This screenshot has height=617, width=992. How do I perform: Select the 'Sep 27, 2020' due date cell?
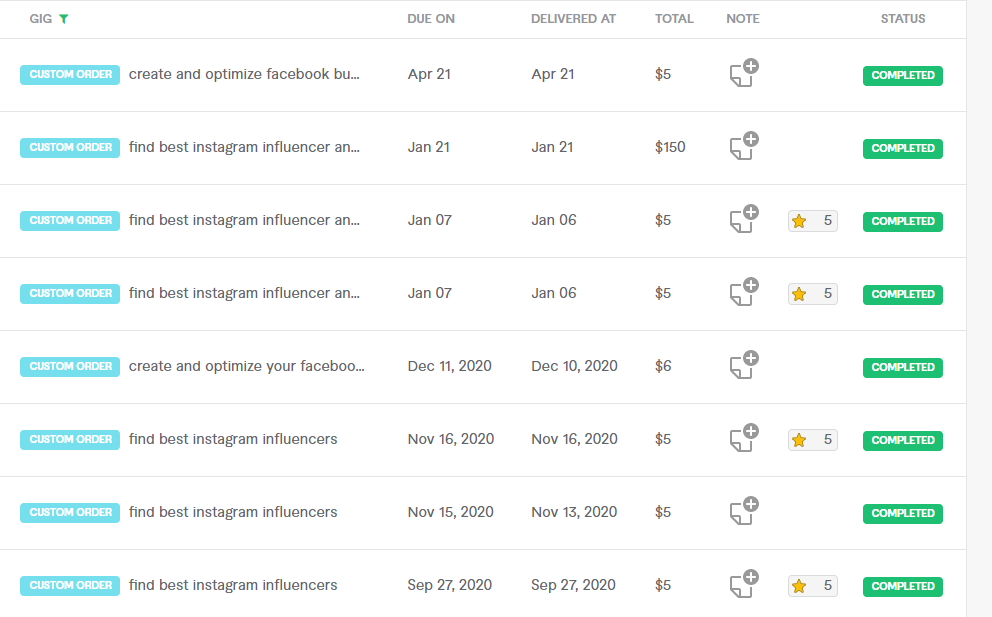click(x=449, y=585)
